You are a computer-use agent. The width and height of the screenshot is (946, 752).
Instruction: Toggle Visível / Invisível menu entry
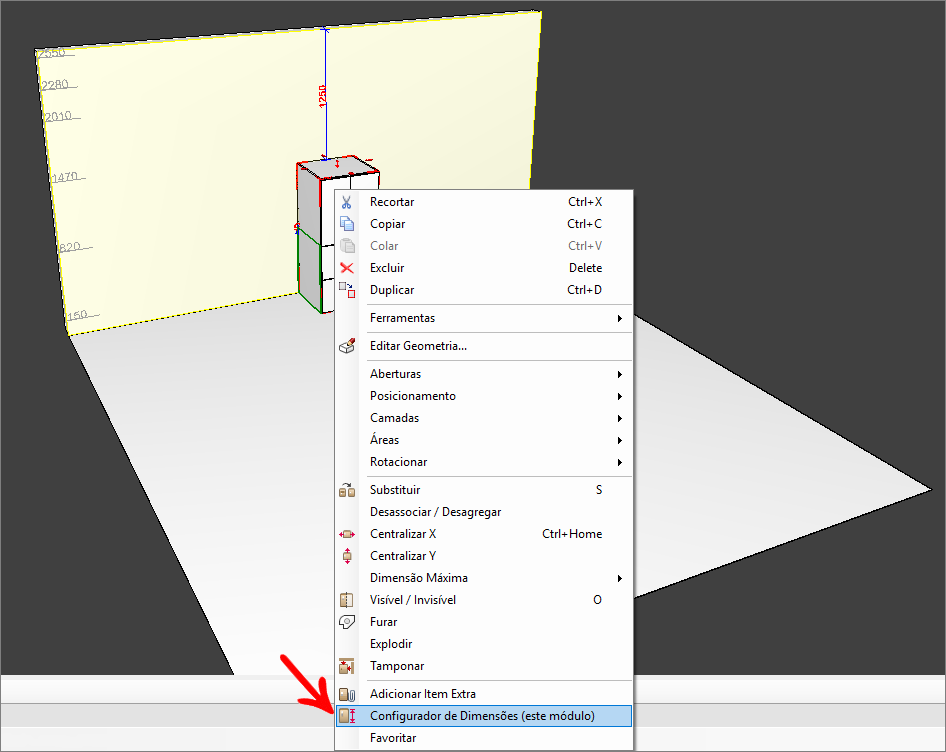click(x=484, y=600)
